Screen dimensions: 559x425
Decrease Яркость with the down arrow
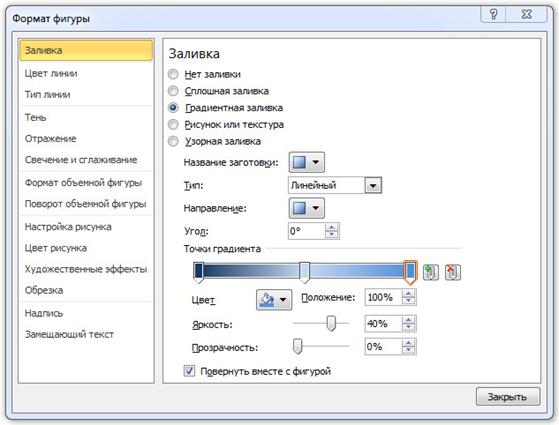click(x=409, y=327)
